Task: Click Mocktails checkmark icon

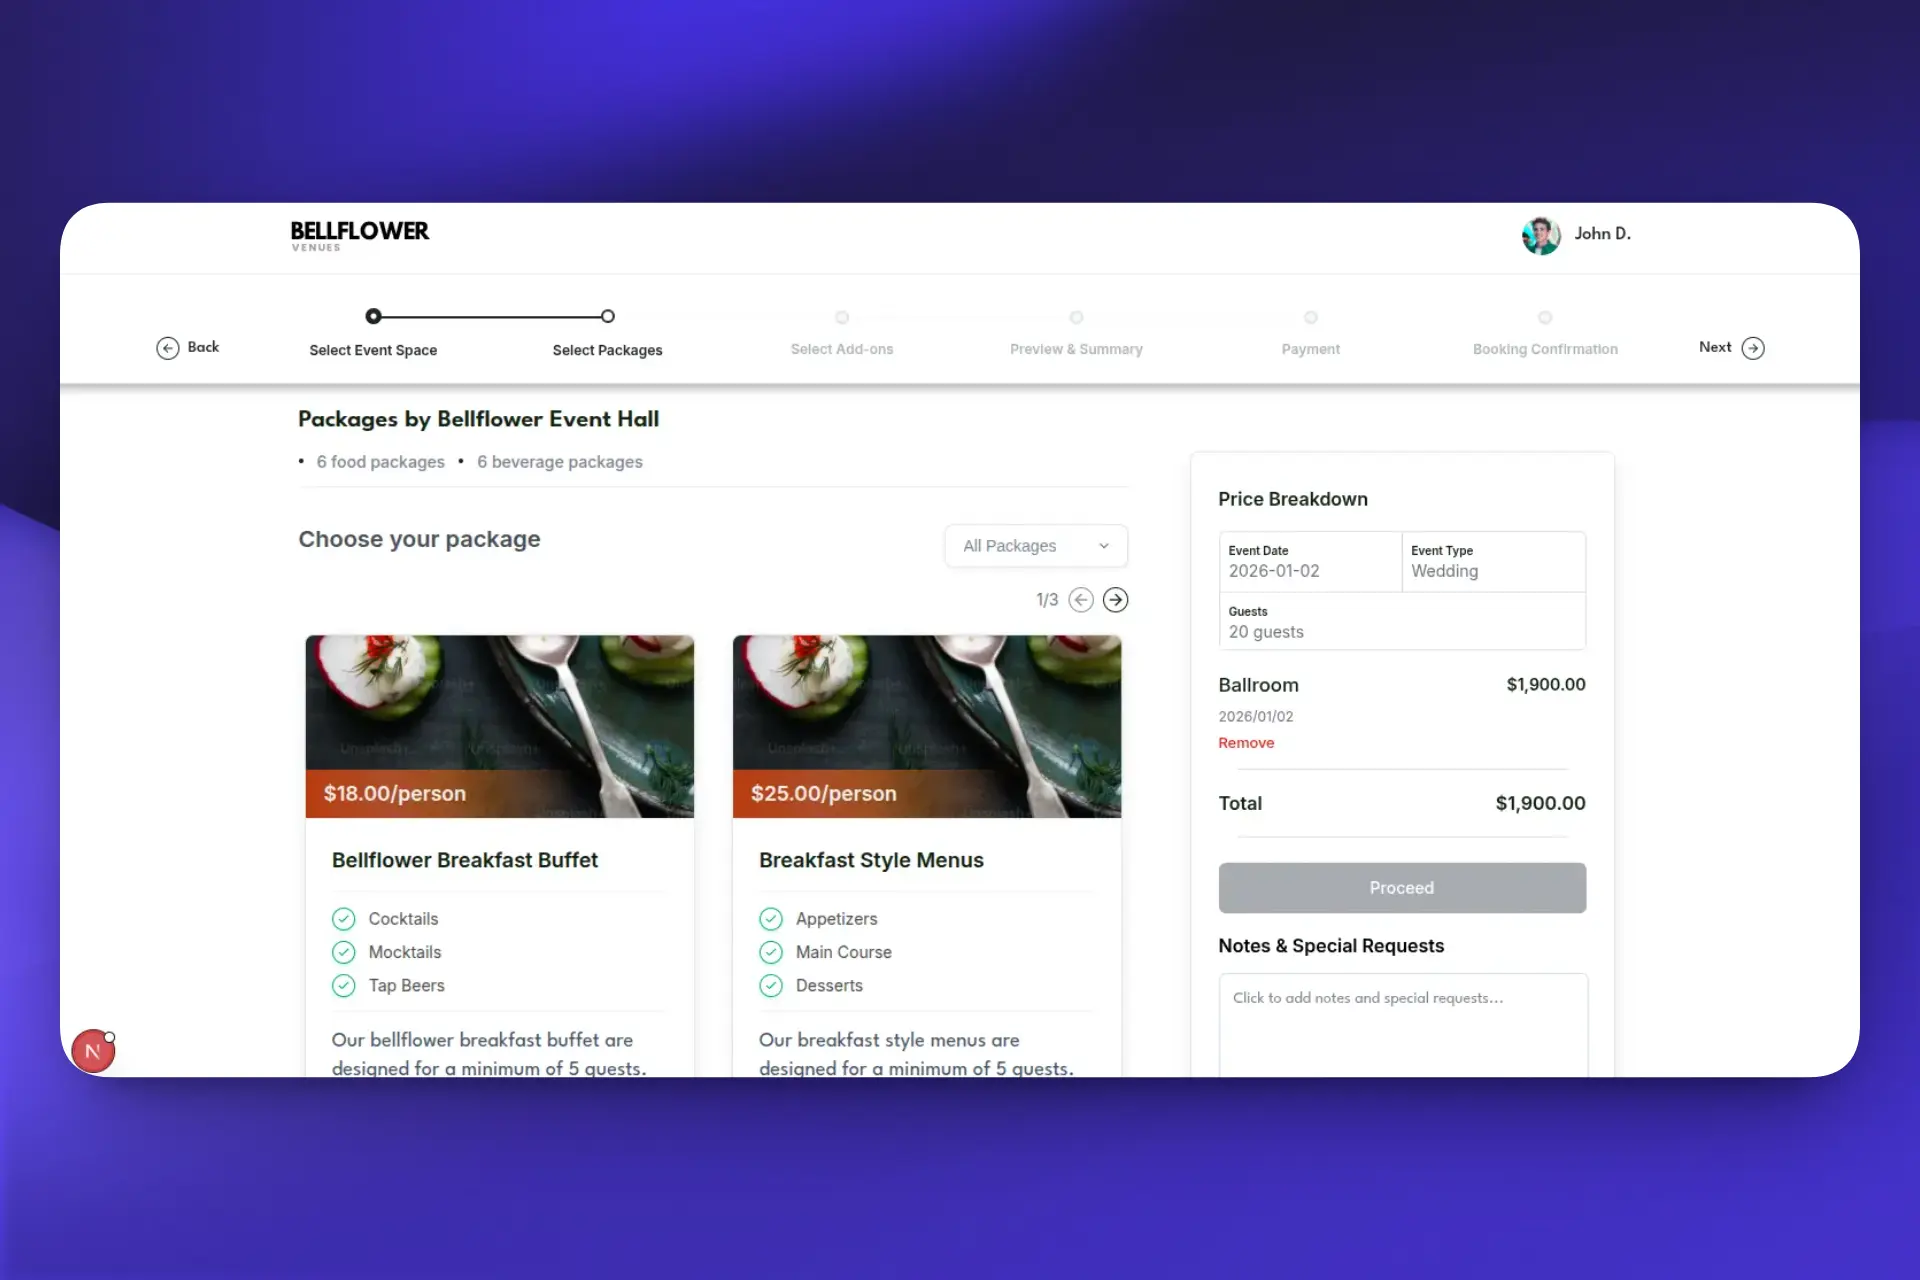Action: pos(343,952)
